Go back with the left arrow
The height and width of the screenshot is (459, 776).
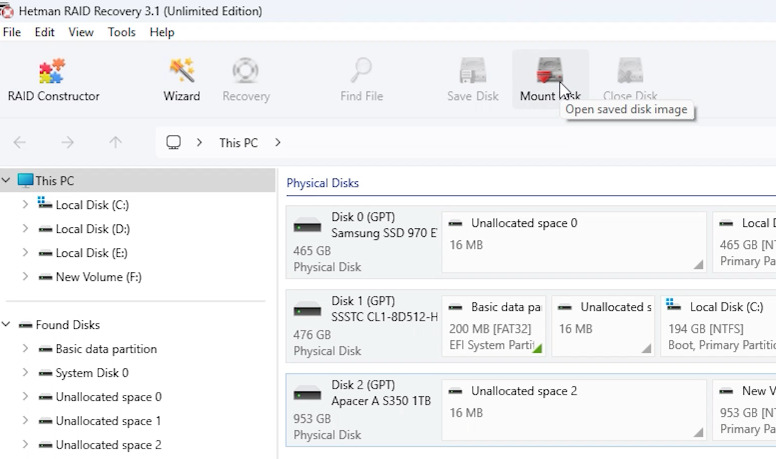[x=19, y=143]
